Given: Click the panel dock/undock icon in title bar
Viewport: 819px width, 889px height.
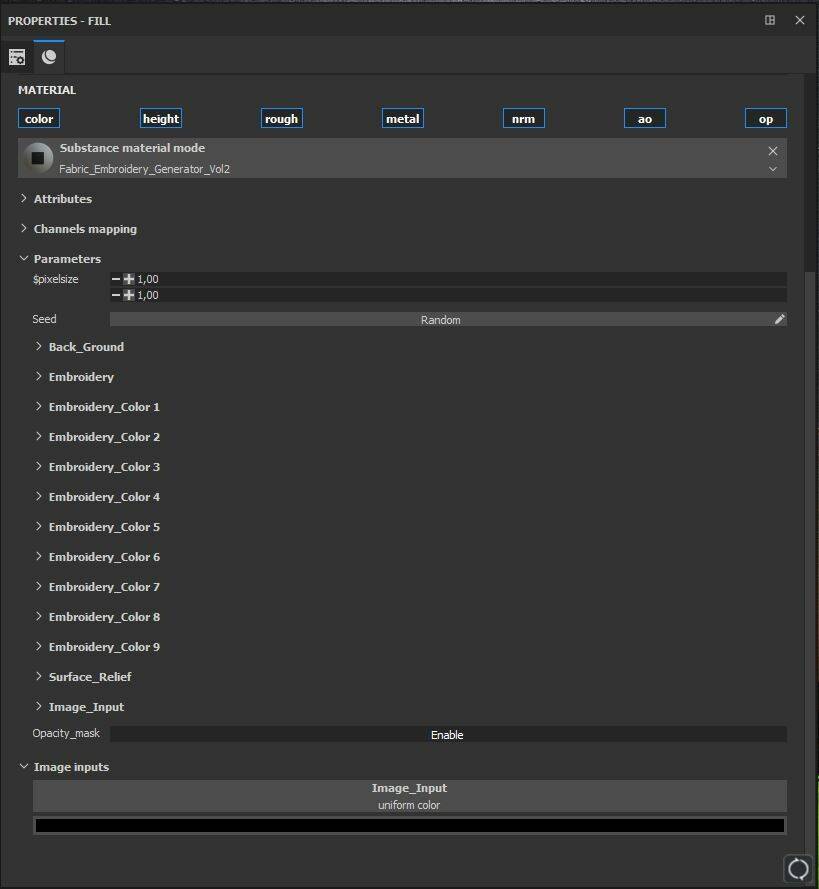Looking at the screenshot, I should (770, 20).
